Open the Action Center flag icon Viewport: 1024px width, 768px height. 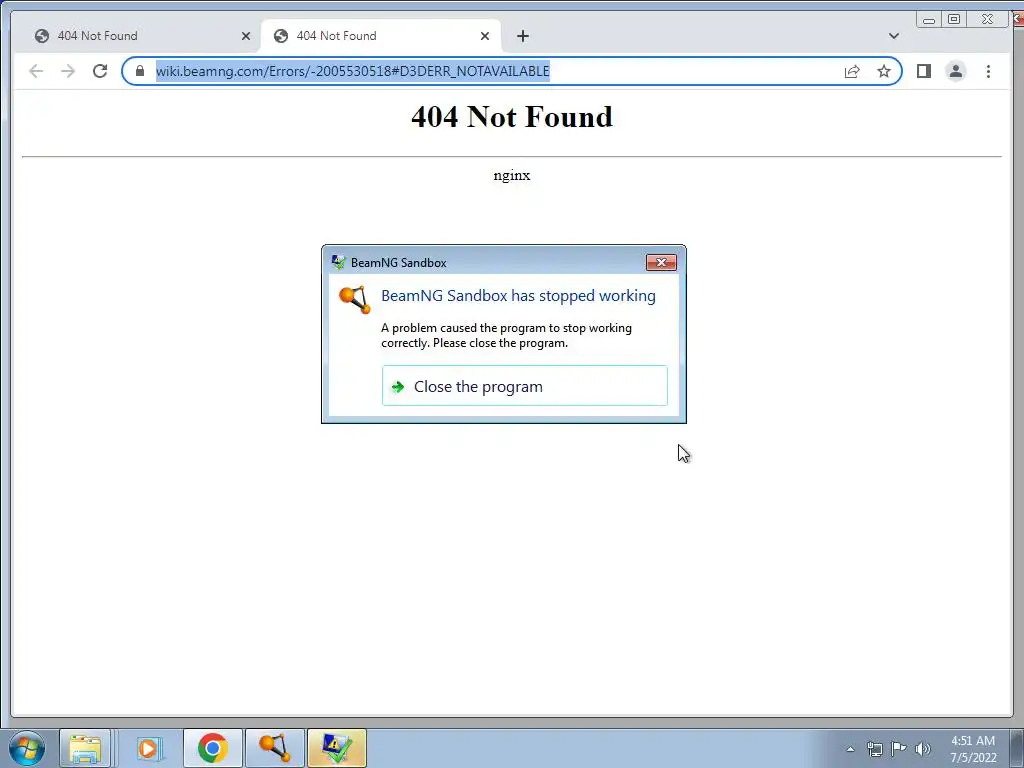pos(899,749)
